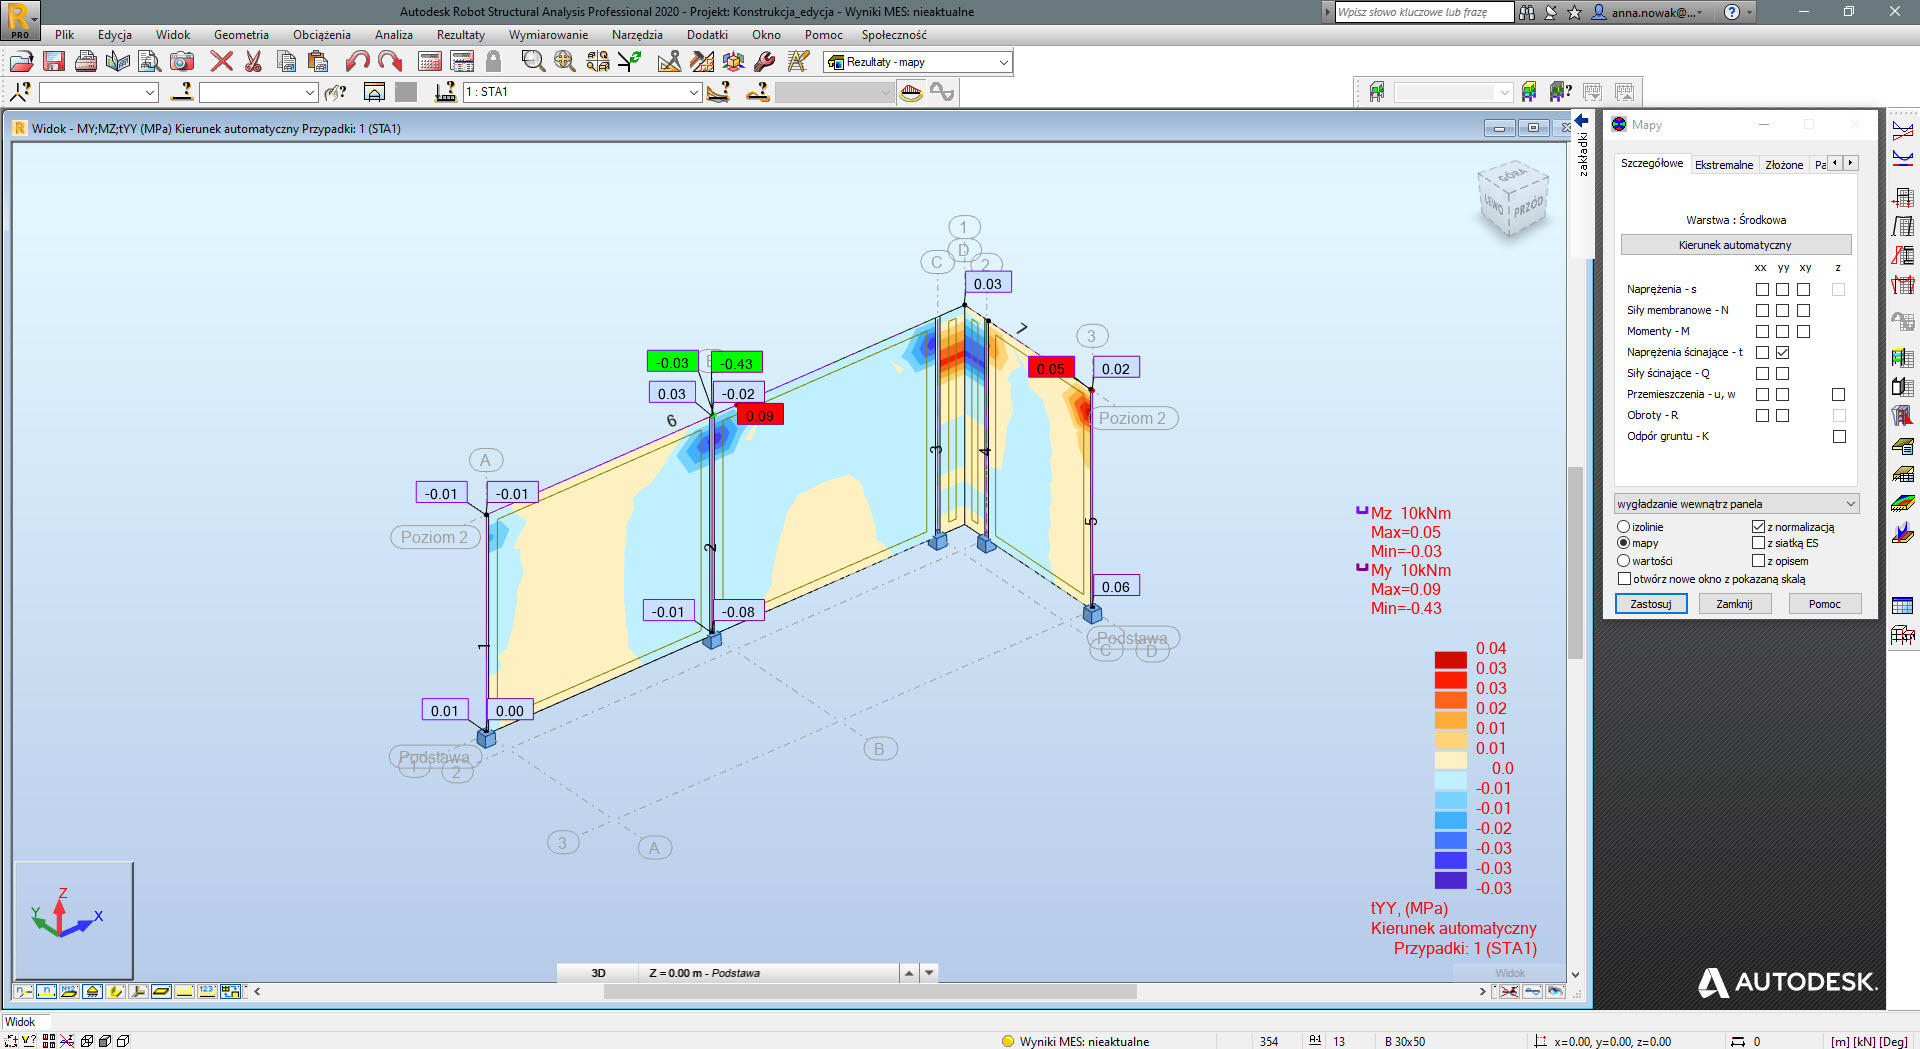Uncheck the 'z normalizacją' option
The image size is (1920, 1049).
point(1758,527)
